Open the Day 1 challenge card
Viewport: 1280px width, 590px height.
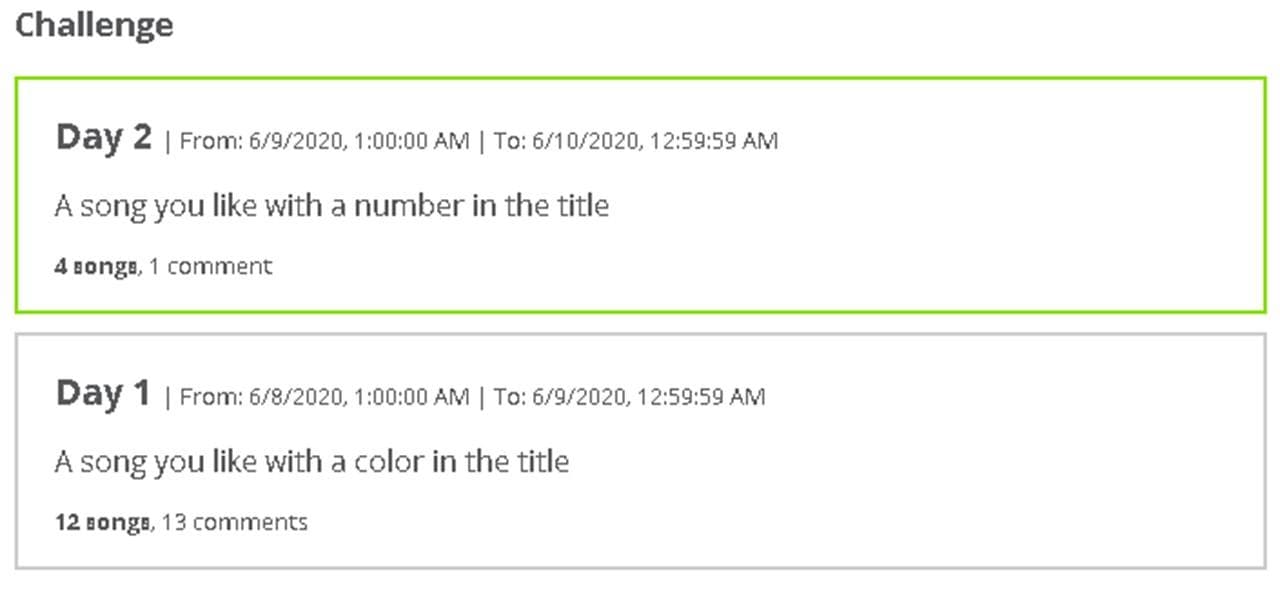click(x=640, y=451)
